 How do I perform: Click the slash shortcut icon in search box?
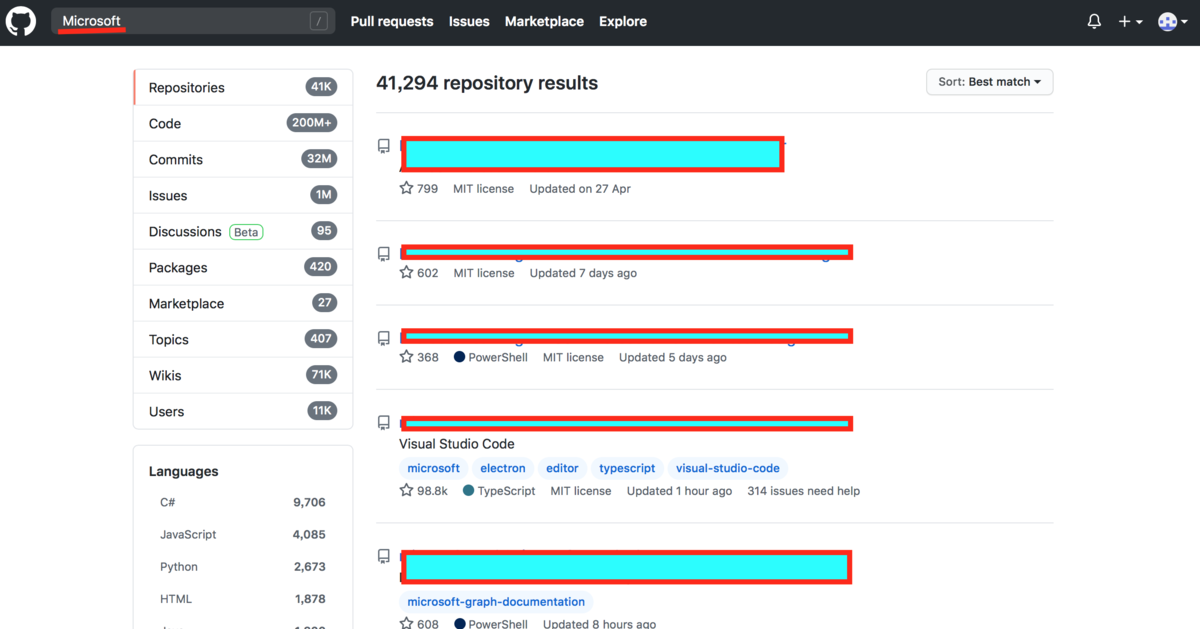coord(319,21)
